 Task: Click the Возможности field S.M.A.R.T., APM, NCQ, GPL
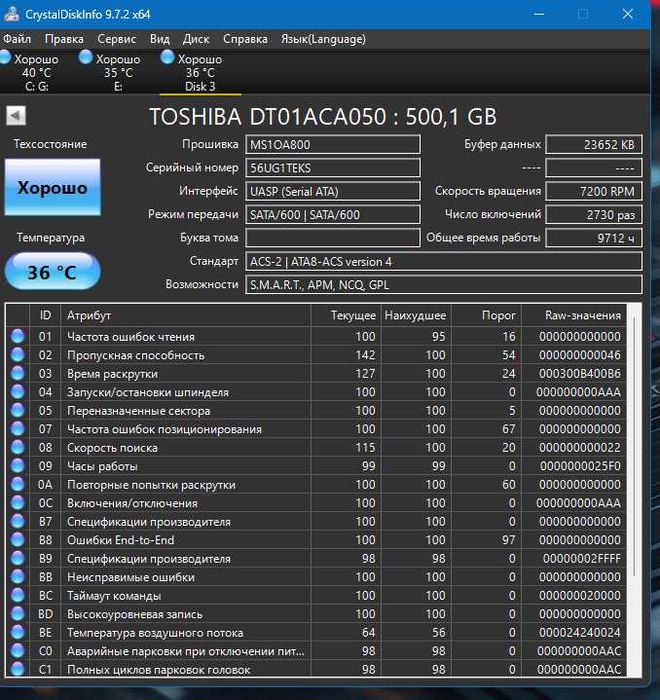[444, 285]
